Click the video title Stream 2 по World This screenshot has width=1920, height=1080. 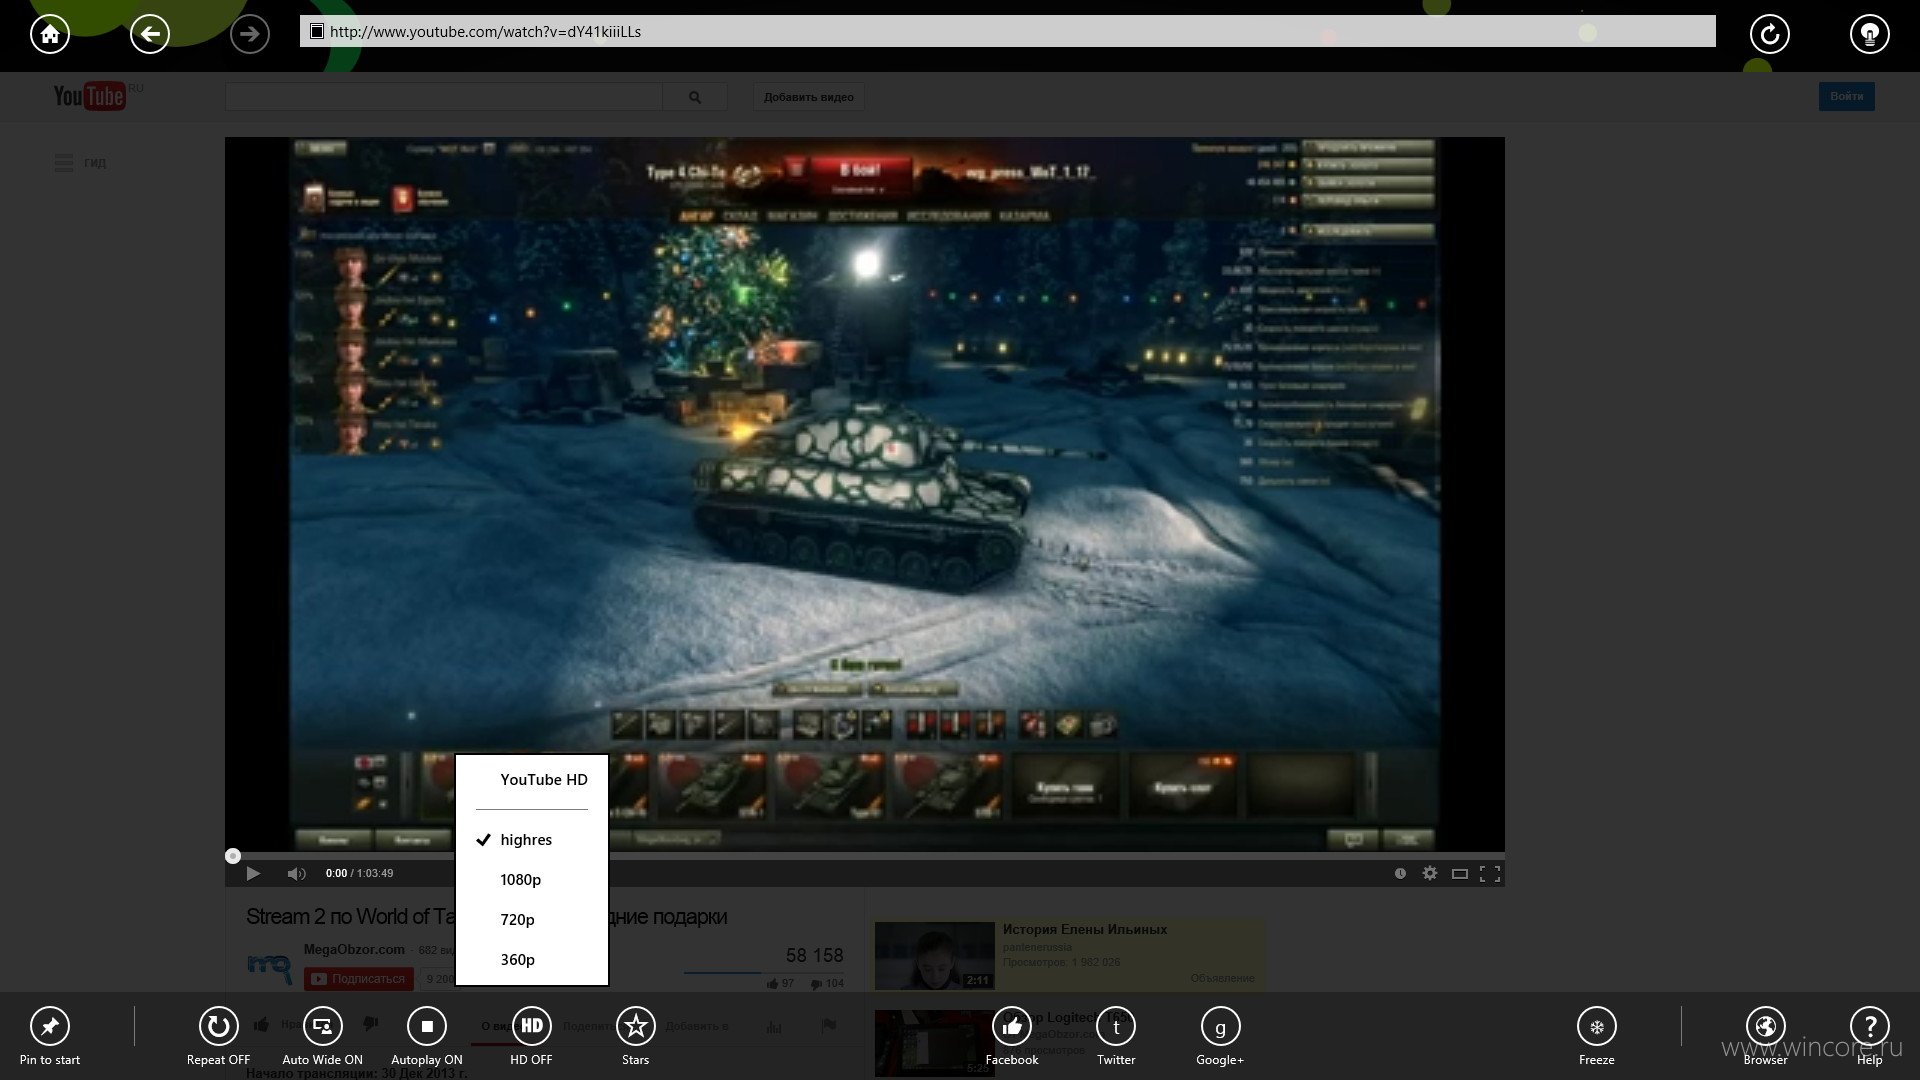tap(351, 917)
